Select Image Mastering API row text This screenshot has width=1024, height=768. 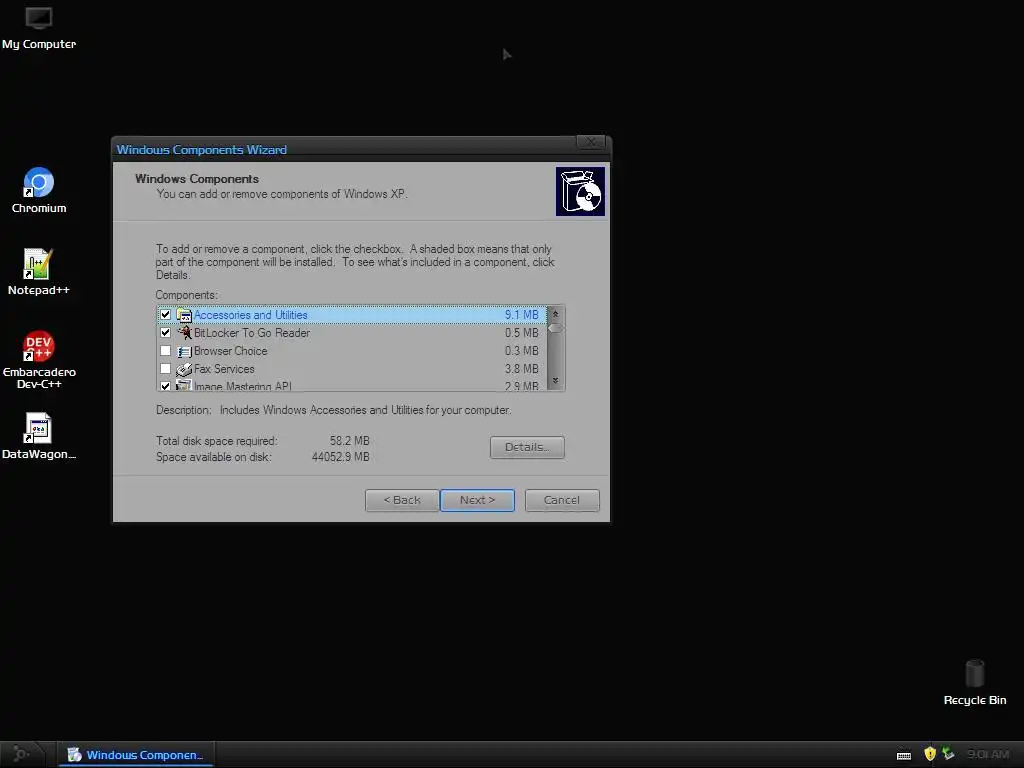[x=243, y=386]
